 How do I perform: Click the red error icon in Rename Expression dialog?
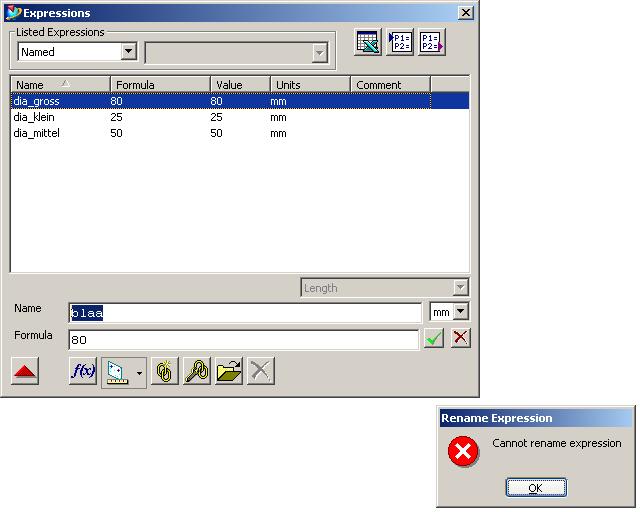(463, 452)
